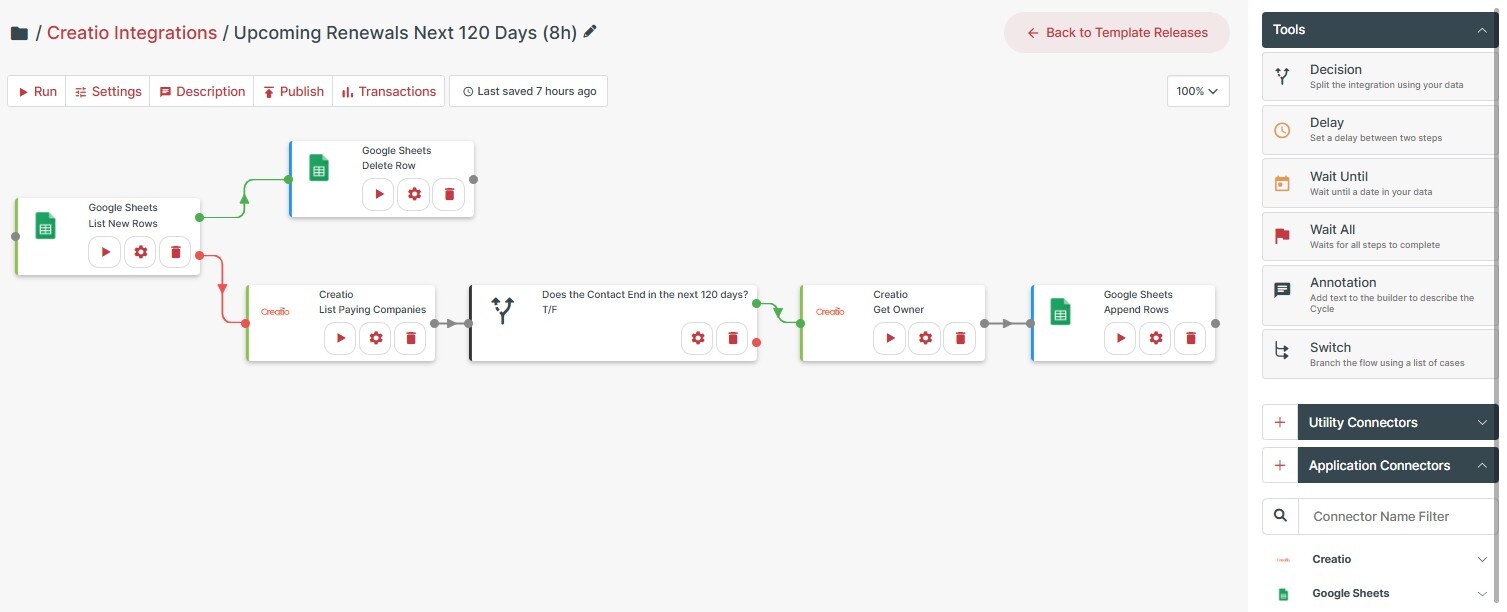Open settings of the Decision T/F step

(x=697, y=338)
